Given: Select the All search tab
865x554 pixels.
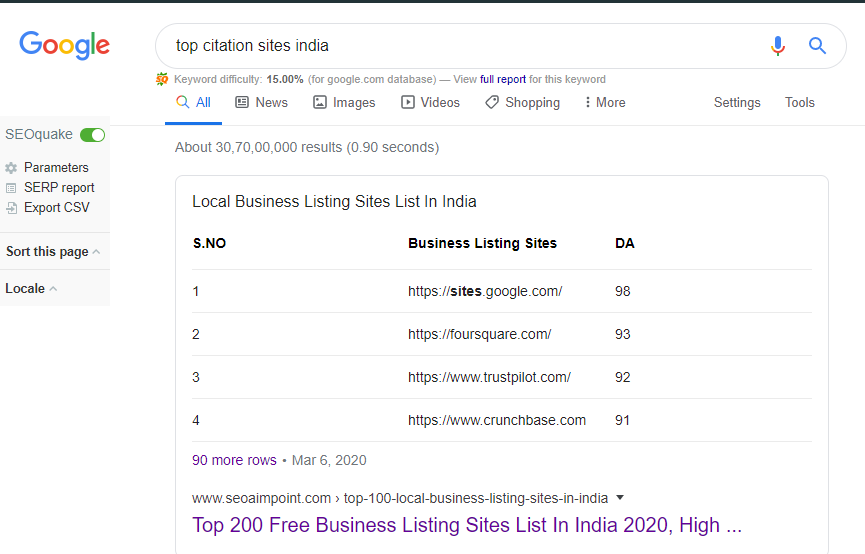Looking at the screenshot, I should pos(194,102).
